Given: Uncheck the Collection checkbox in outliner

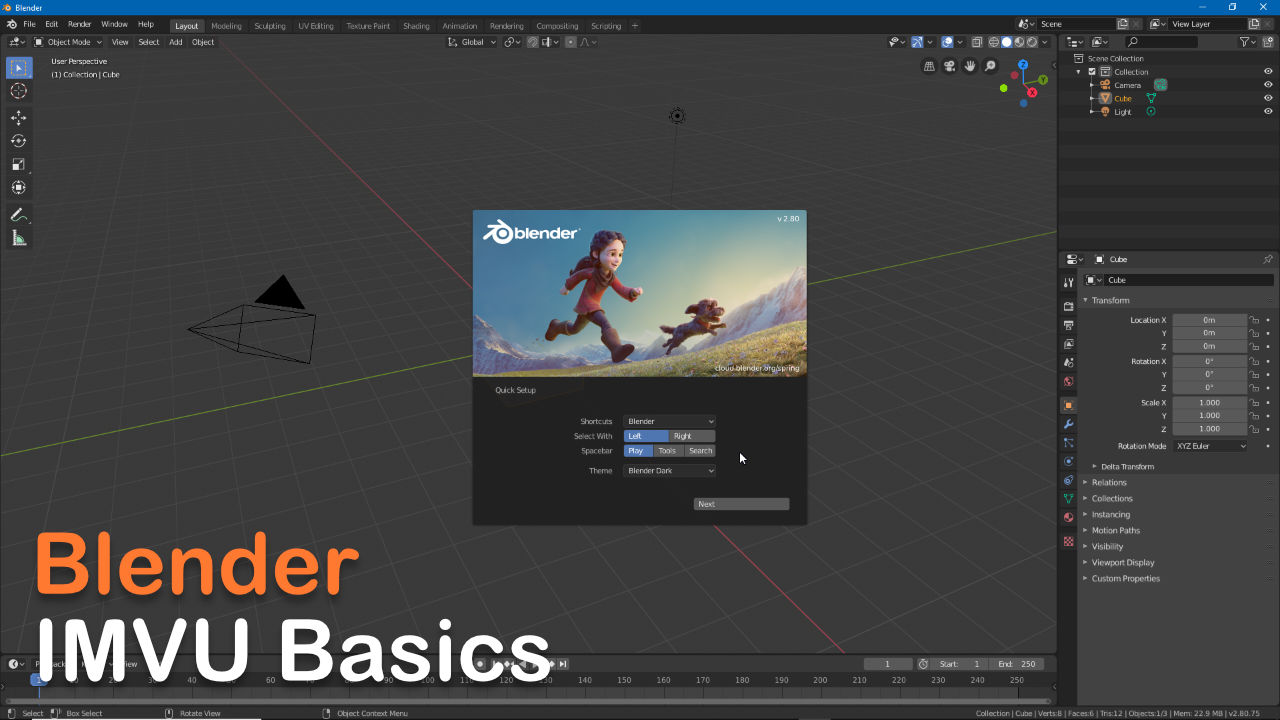Looking at the screenshot, I should [x=1092, y=72].
